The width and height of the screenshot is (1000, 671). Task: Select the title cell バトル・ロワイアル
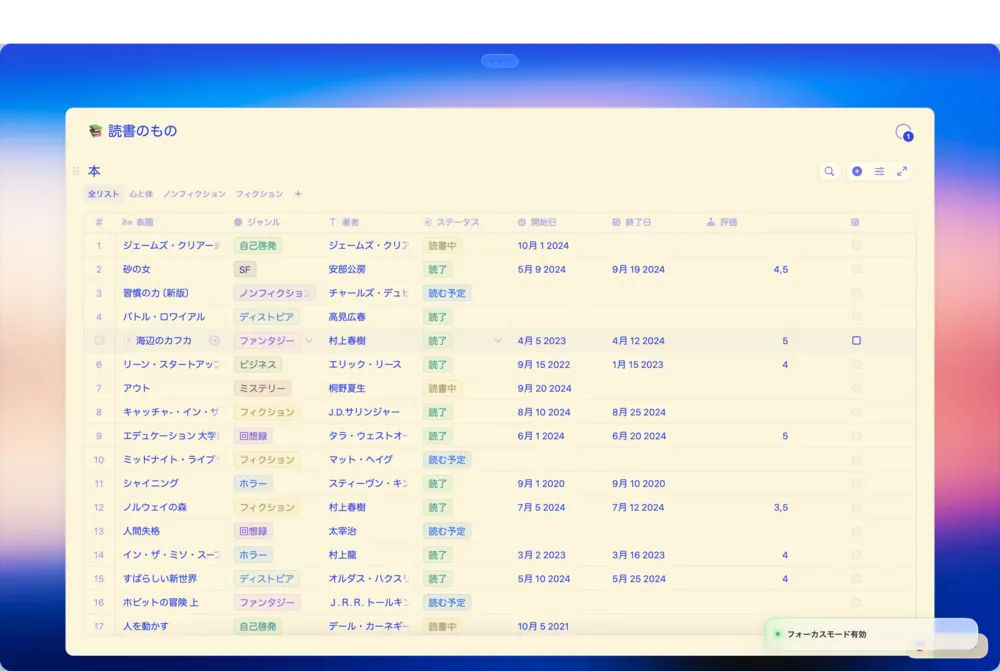(164, 317)
